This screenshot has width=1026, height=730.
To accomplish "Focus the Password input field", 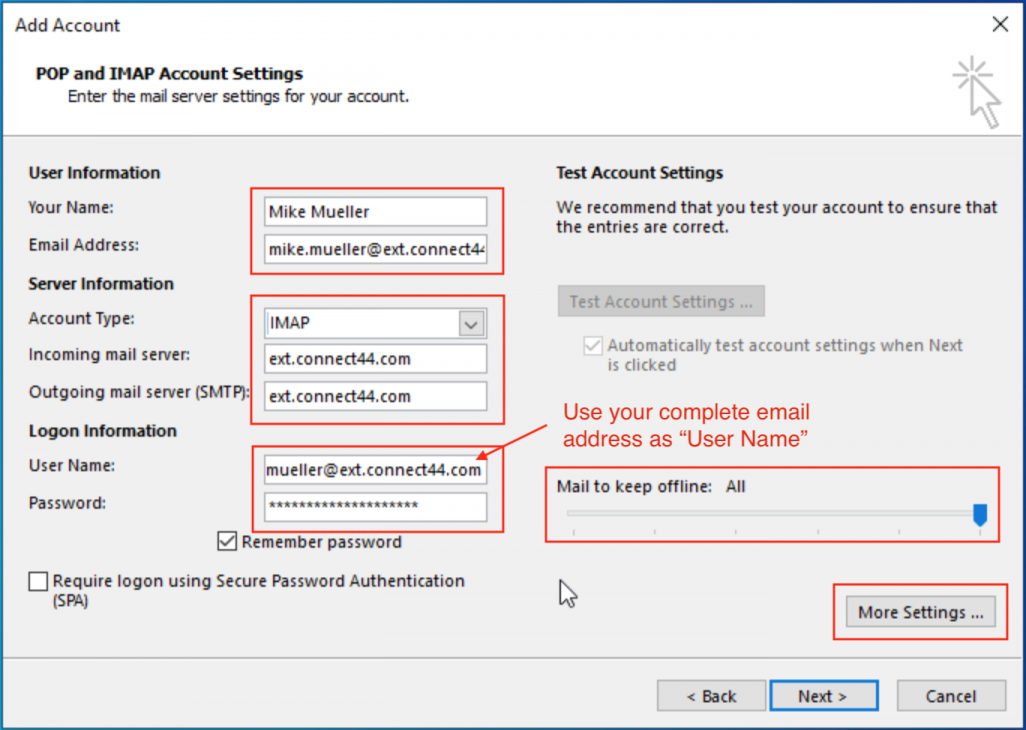I will (x=375, y=507).
